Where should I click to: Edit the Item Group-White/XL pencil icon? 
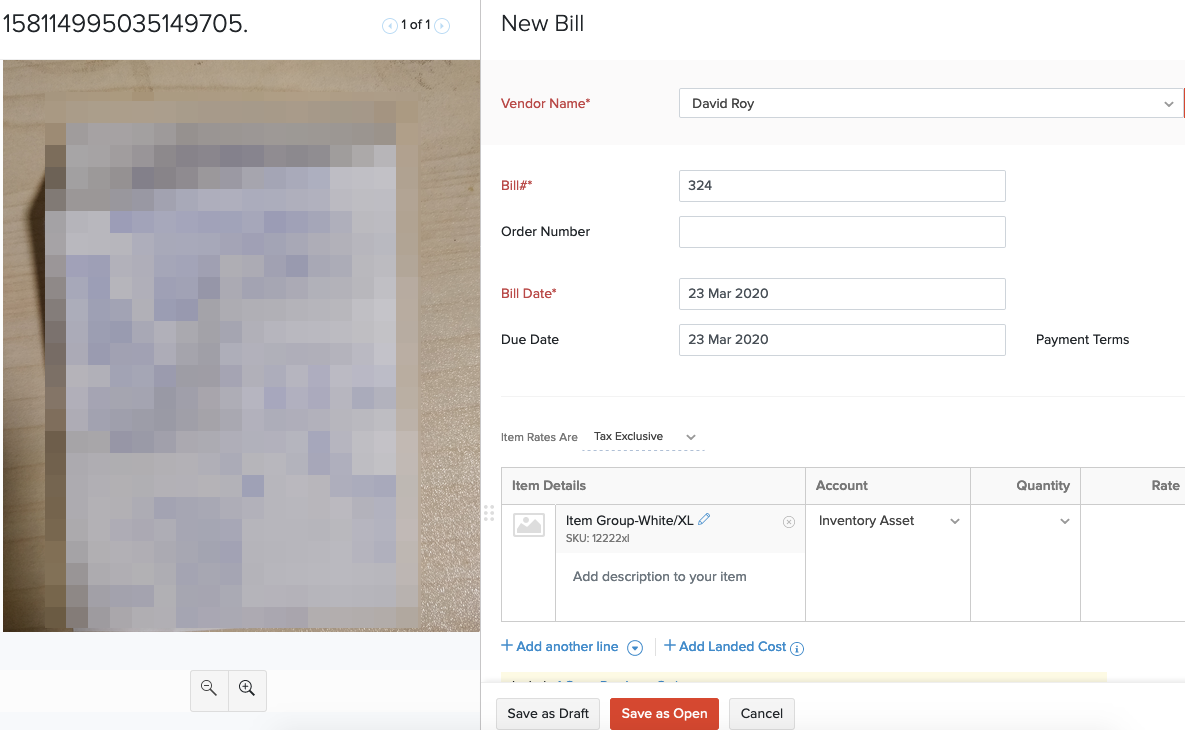tap(704, 519)
